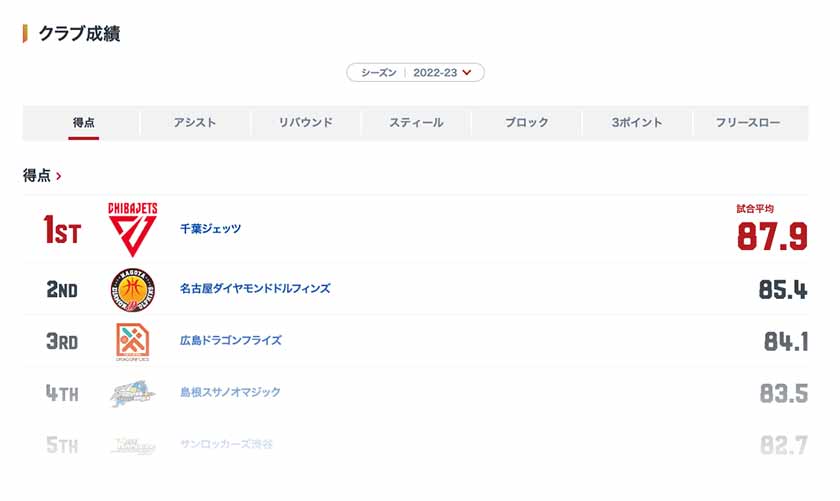The height and width of the screenshot is (501, 840).
Task: Switch to the アシスト tab
Action: [x=194, y=123]
